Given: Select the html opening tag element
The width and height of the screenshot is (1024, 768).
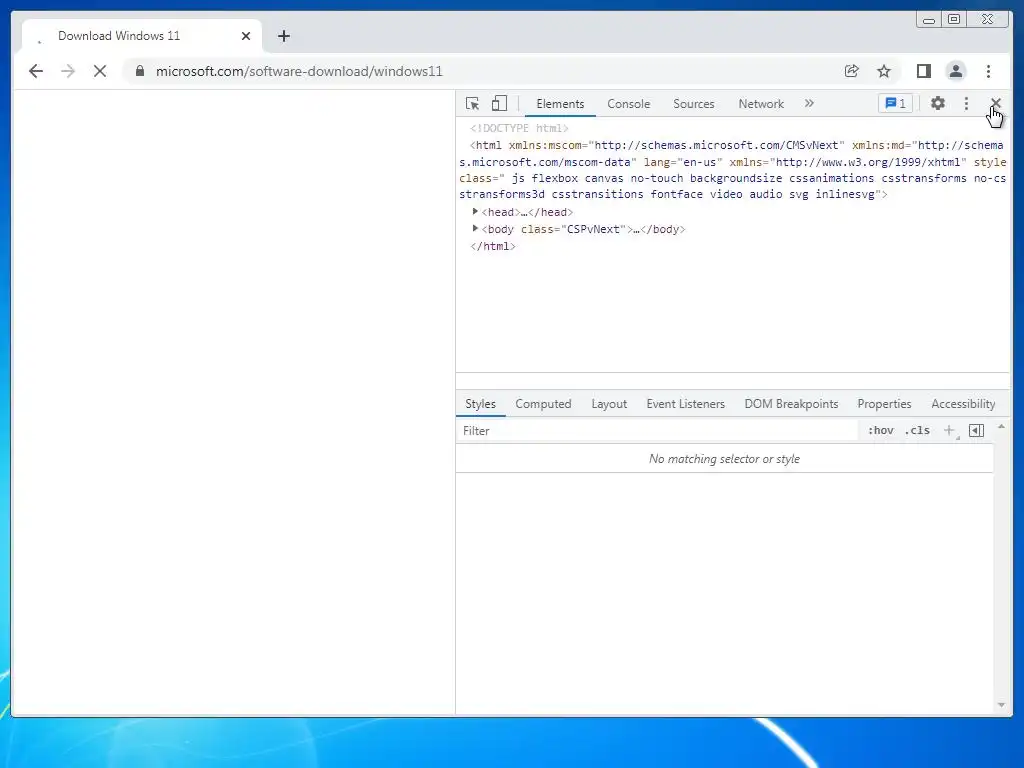Looking at the screenshot, I should (731, 170).
